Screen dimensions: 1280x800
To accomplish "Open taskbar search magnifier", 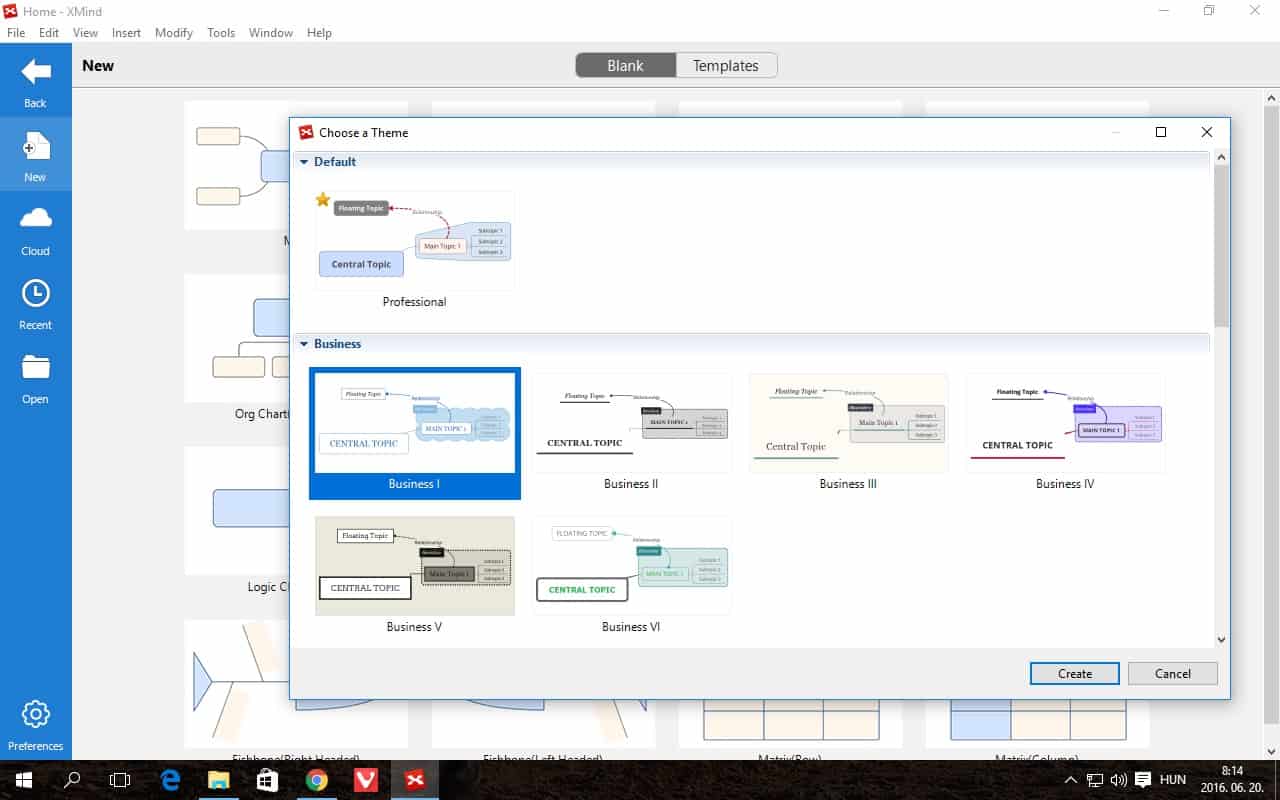I will 72,780.
